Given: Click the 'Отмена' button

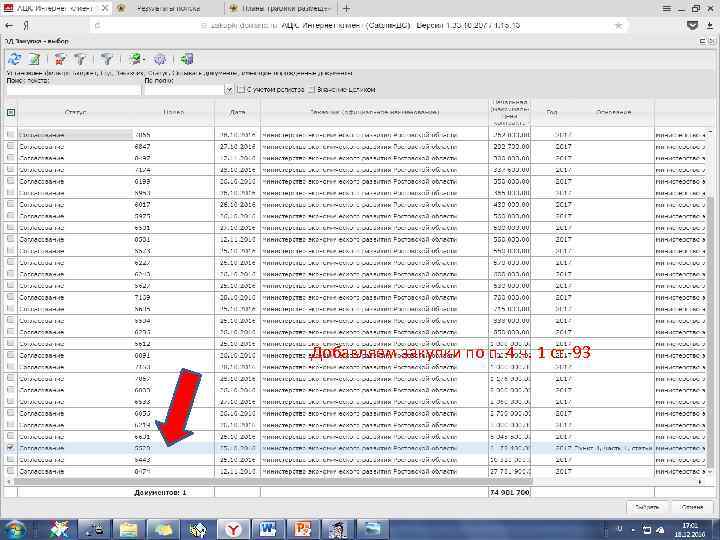Looking at the screenshot, I should pyautogui.click(x=692, y=507).
